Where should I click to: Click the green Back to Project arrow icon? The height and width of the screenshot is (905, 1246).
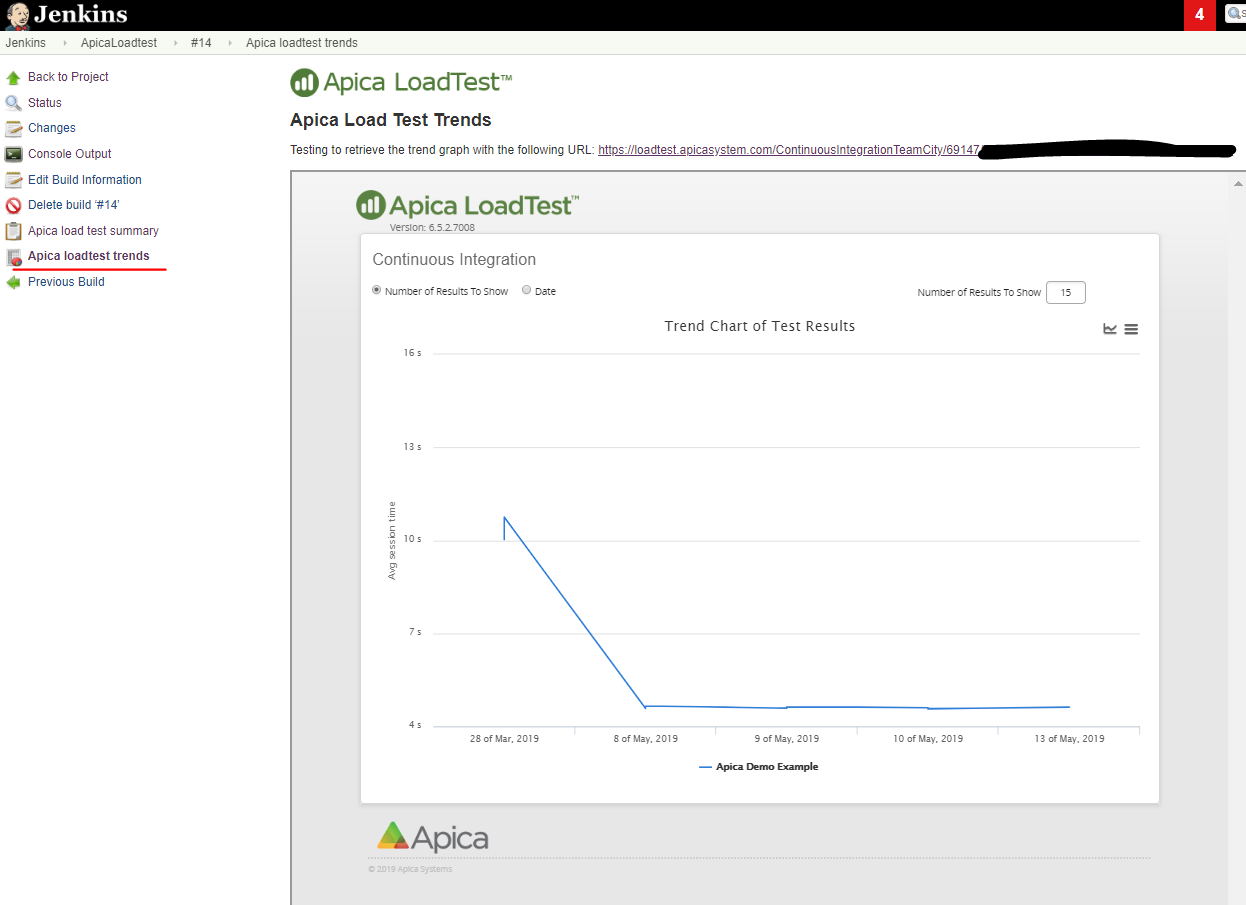pos(13,77)
